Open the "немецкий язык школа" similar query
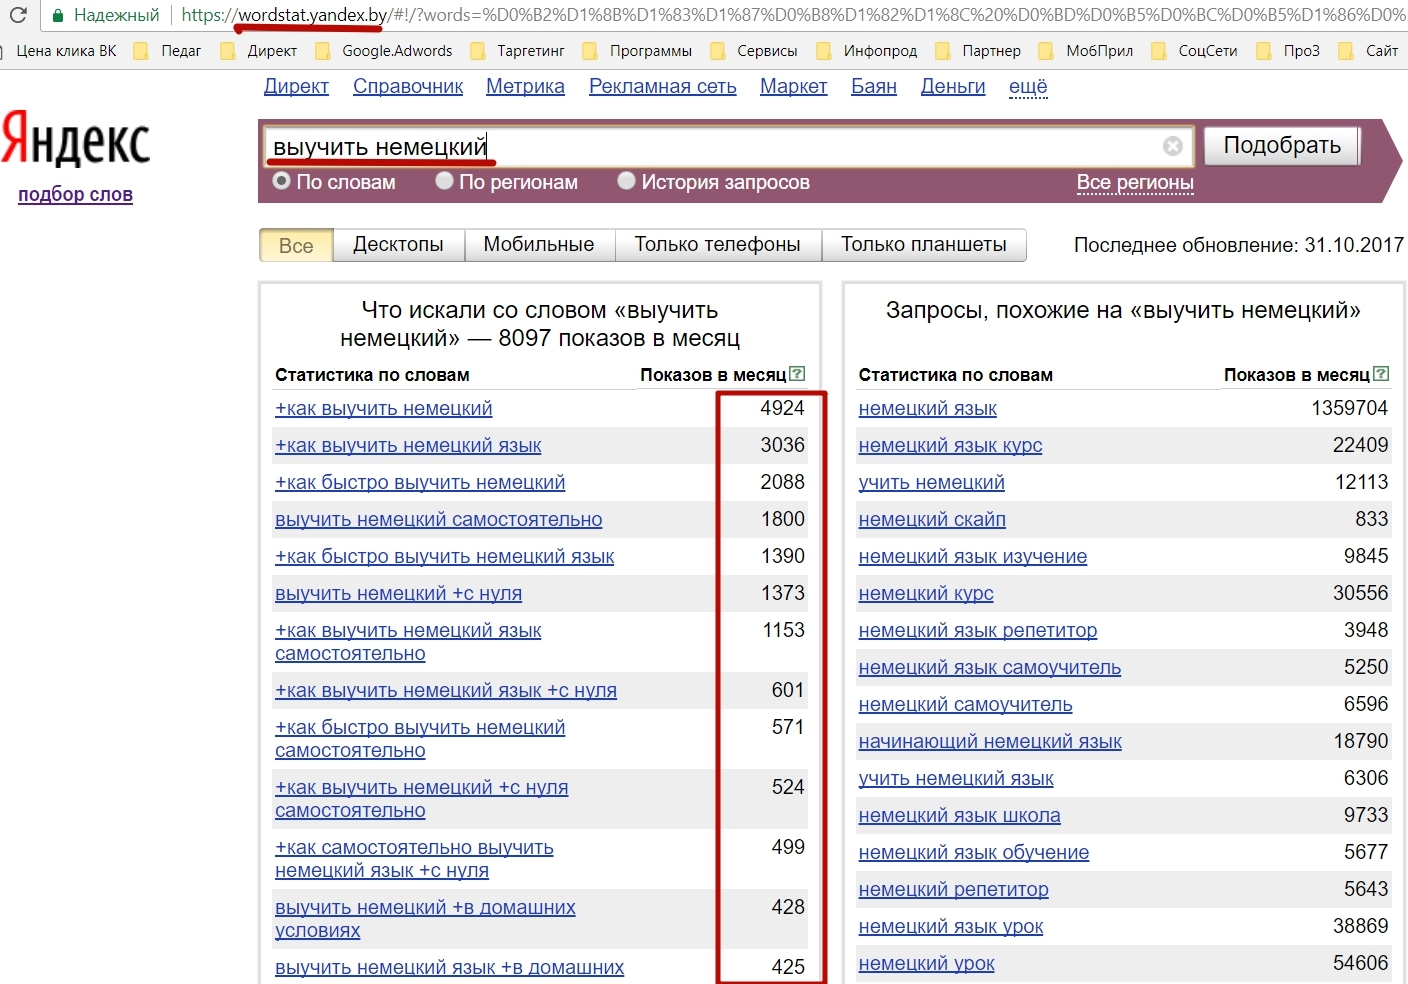The width and height of the screenshot is (1408, 984). point(960,815)
